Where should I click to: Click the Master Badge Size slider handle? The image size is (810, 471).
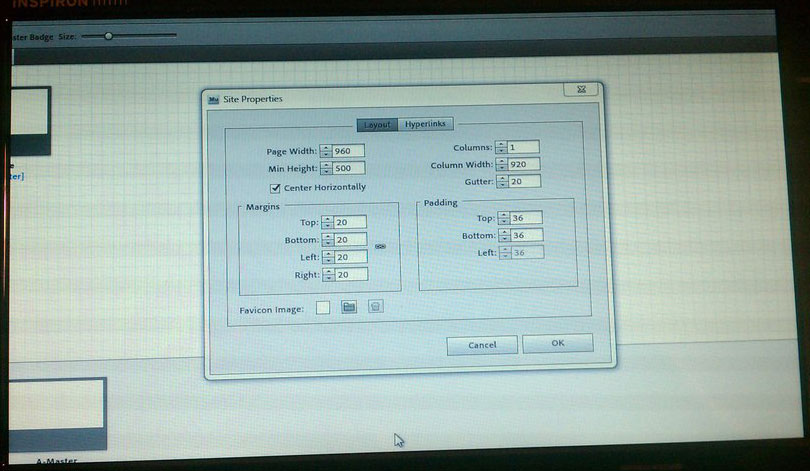click(x=108, y=36)
